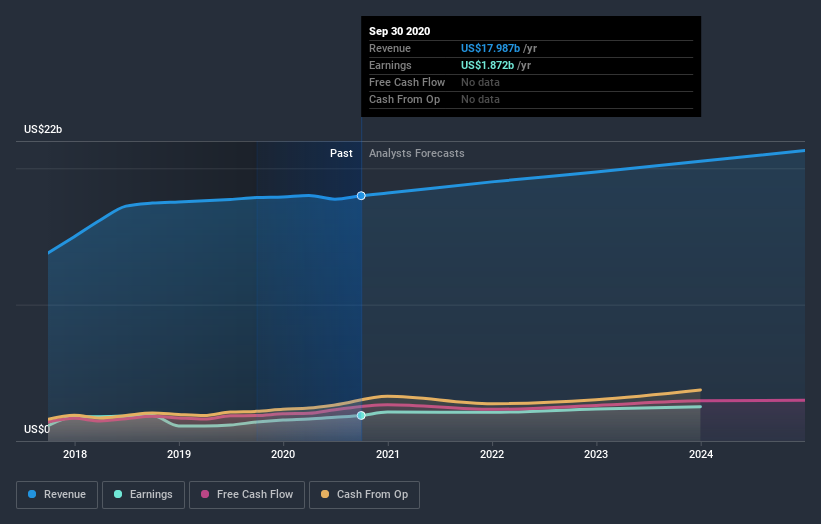Click the Past section label

pyautogui.click(x=341, y=153)
